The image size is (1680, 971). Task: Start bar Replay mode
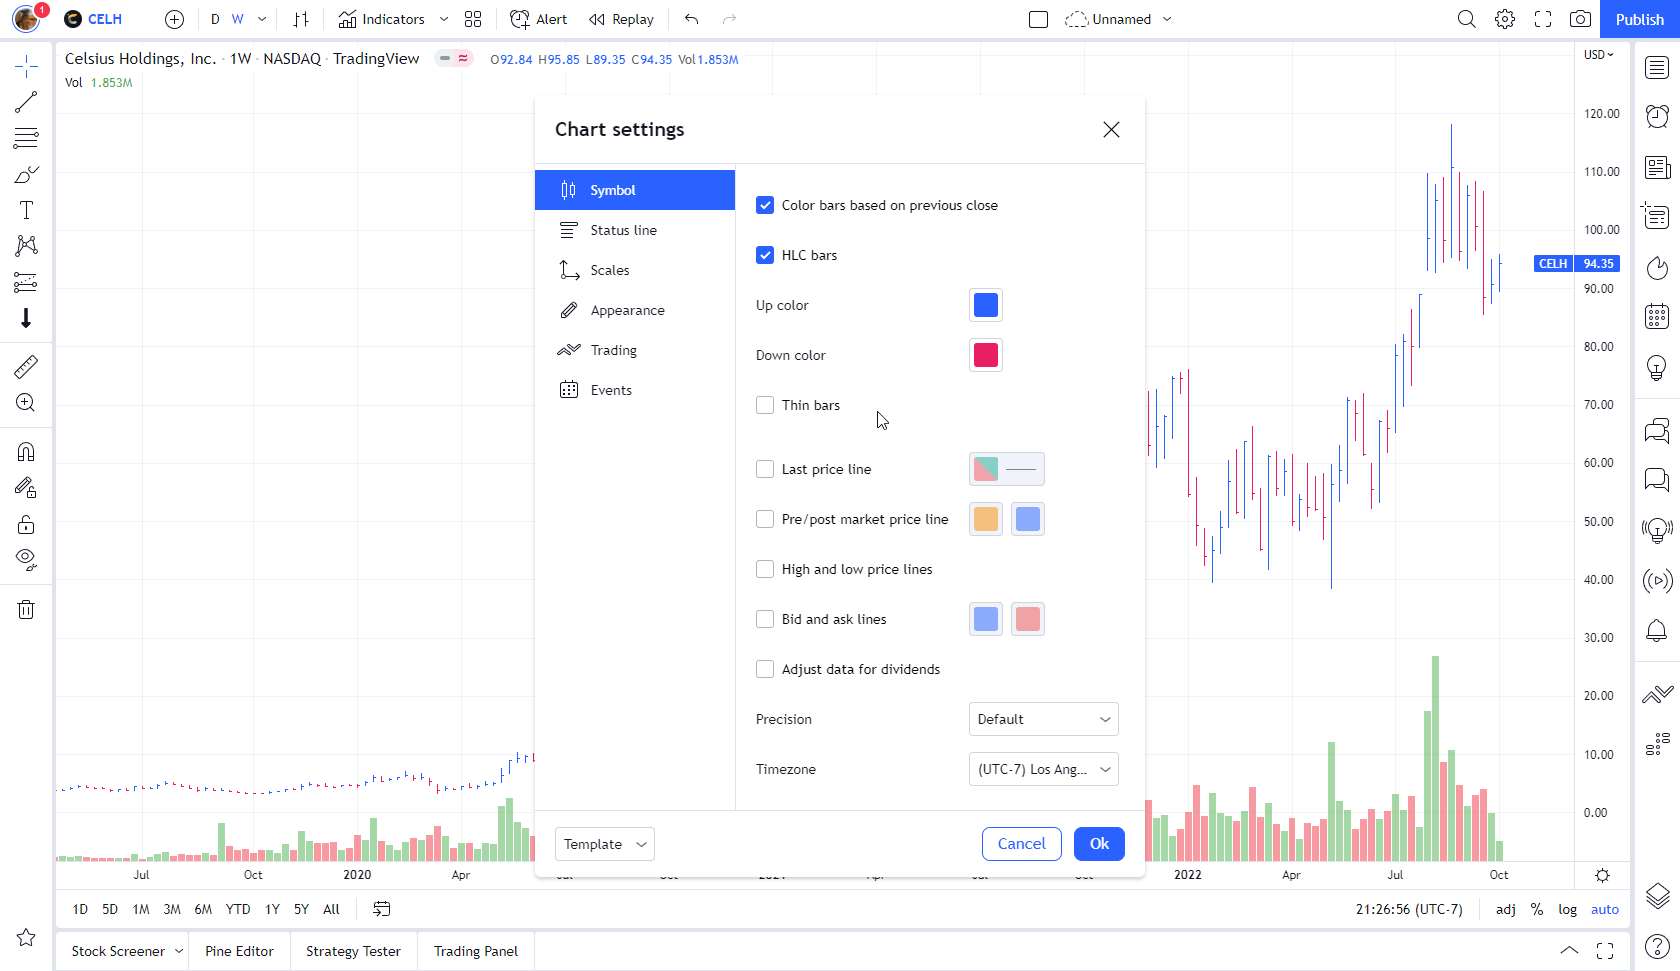click(x=621, y=19)
